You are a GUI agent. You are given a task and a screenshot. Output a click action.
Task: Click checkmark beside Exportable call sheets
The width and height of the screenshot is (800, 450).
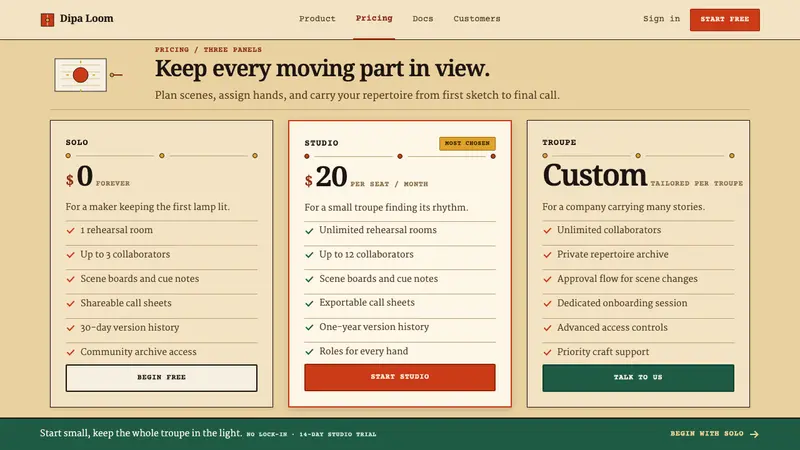[x=309, y=303]
